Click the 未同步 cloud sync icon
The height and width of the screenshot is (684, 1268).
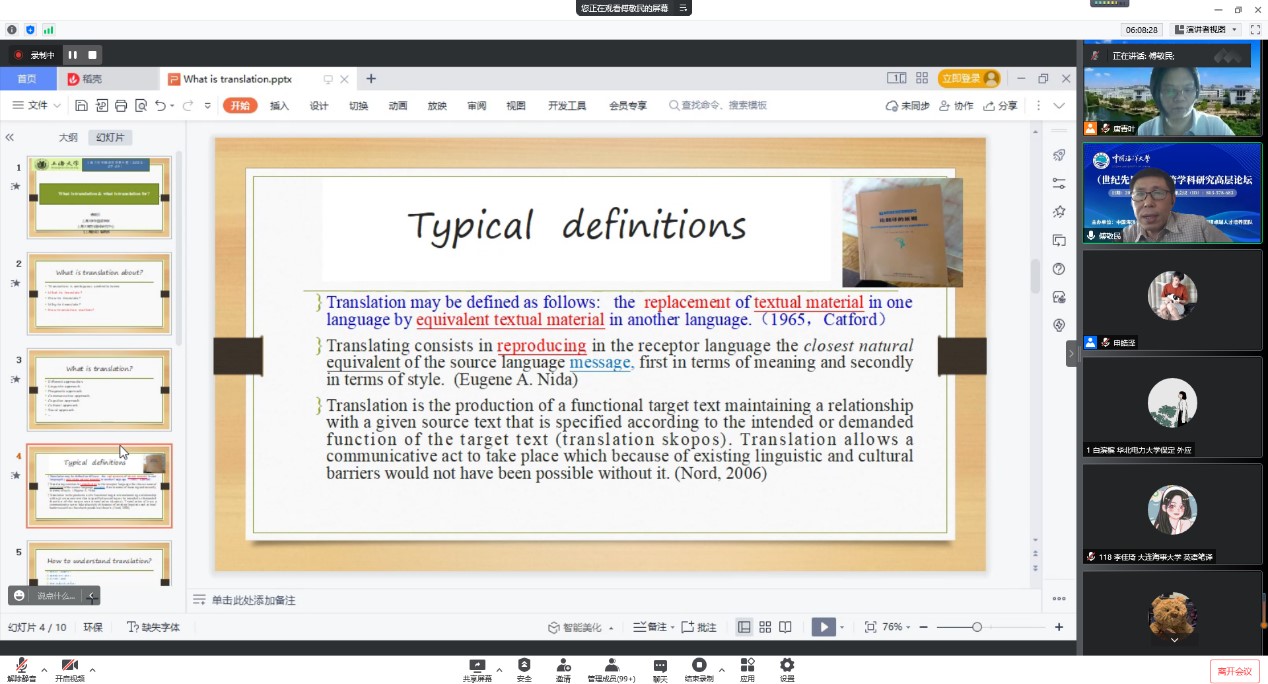[x=908, y=106]
